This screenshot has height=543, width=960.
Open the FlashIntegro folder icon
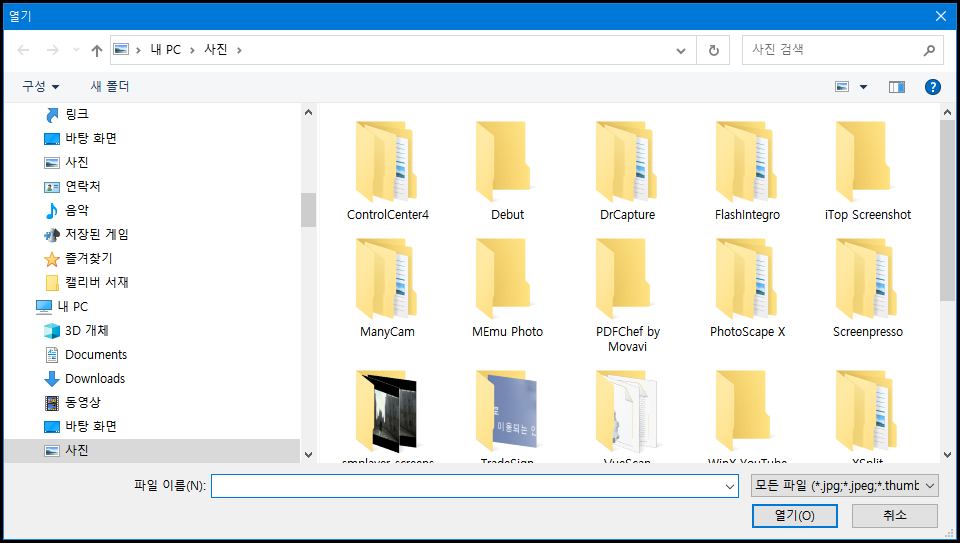point(746,162)
